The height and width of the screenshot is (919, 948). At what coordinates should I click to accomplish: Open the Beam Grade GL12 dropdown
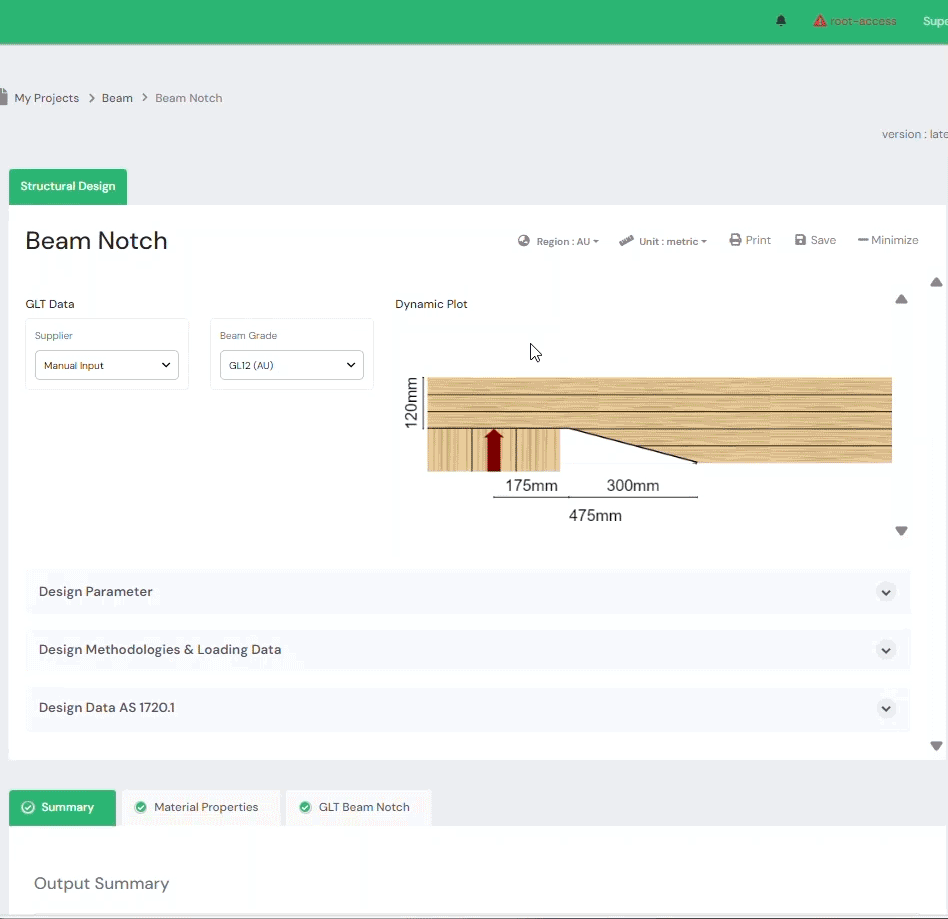[292, 365]
